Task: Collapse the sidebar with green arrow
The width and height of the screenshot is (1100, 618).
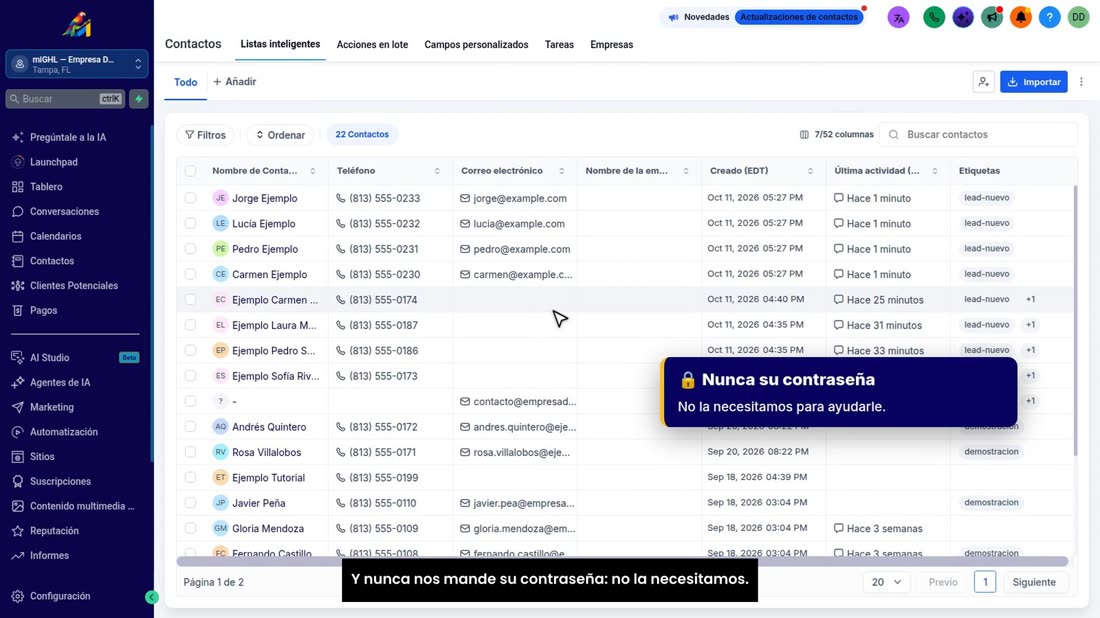Action: coord(152,597)
